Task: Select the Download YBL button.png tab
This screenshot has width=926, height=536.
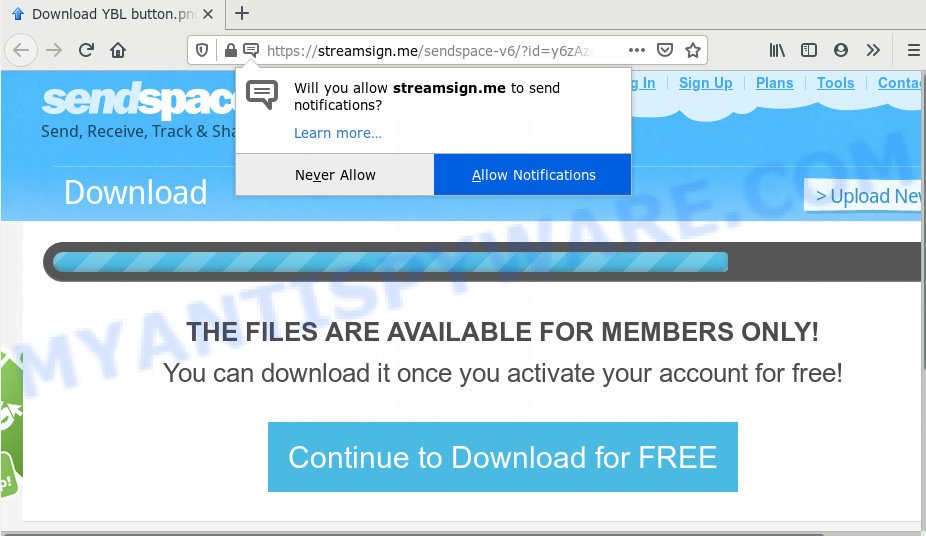Action: tap(113, 14)
